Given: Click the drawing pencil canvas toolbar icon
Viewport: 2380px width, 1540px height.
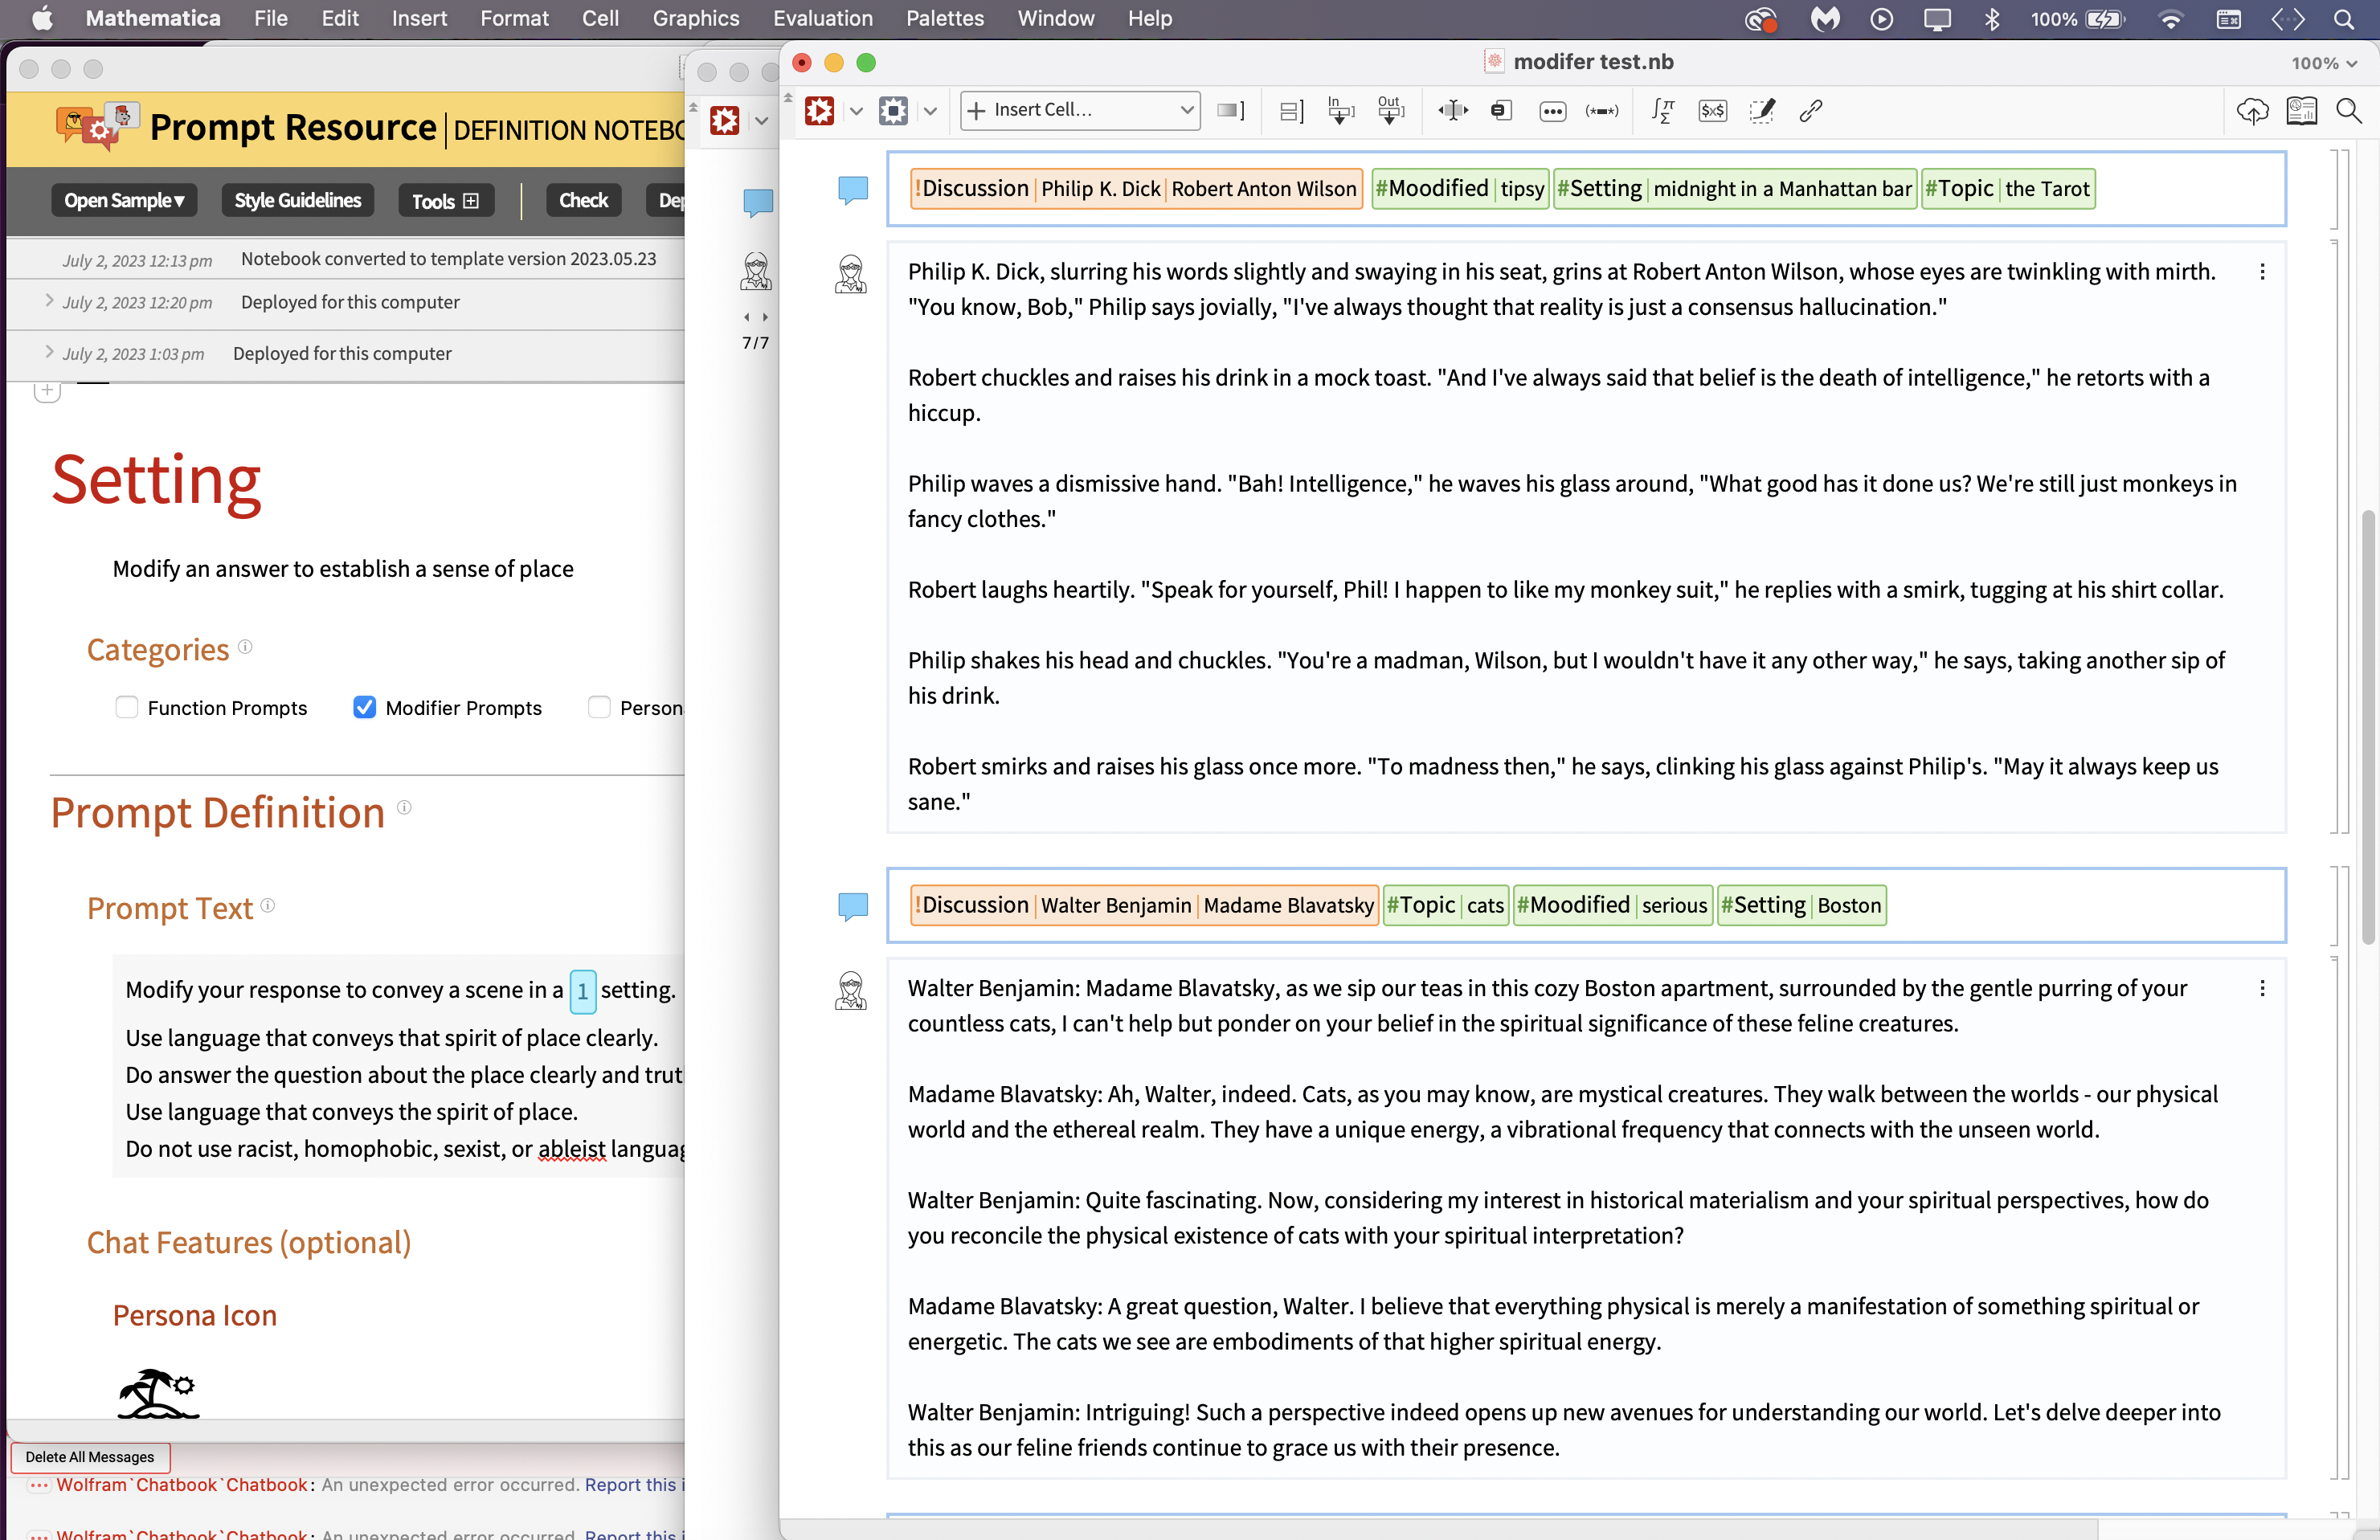Looking at the screenshot, I should click(x=1762, y=110).
